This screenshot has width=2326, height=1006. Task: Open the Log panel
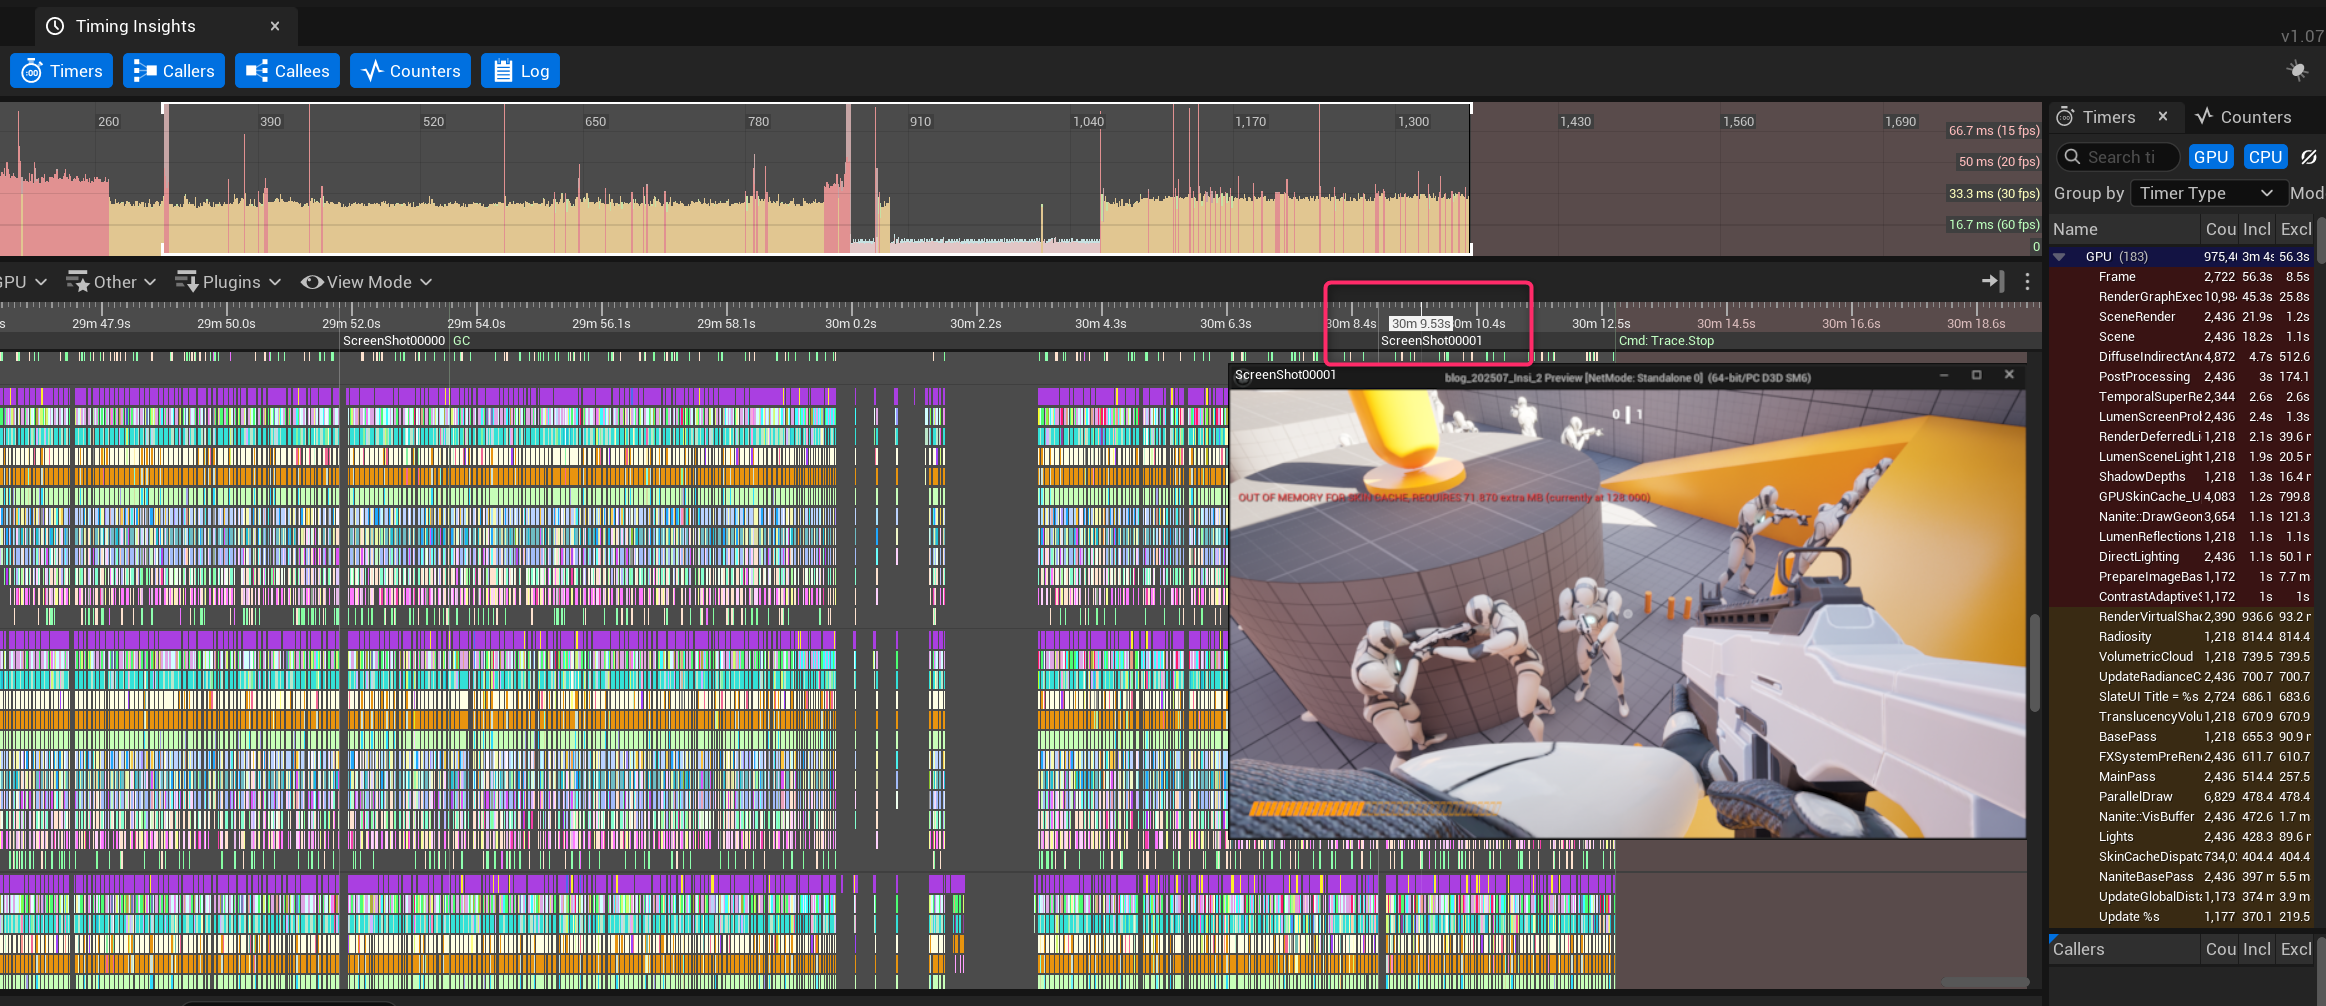[520, 71]
